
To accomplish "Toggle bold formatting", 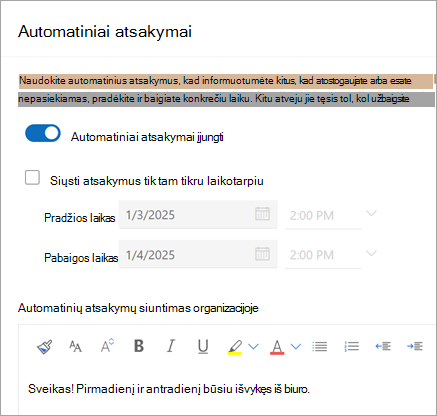I will 139,346.
